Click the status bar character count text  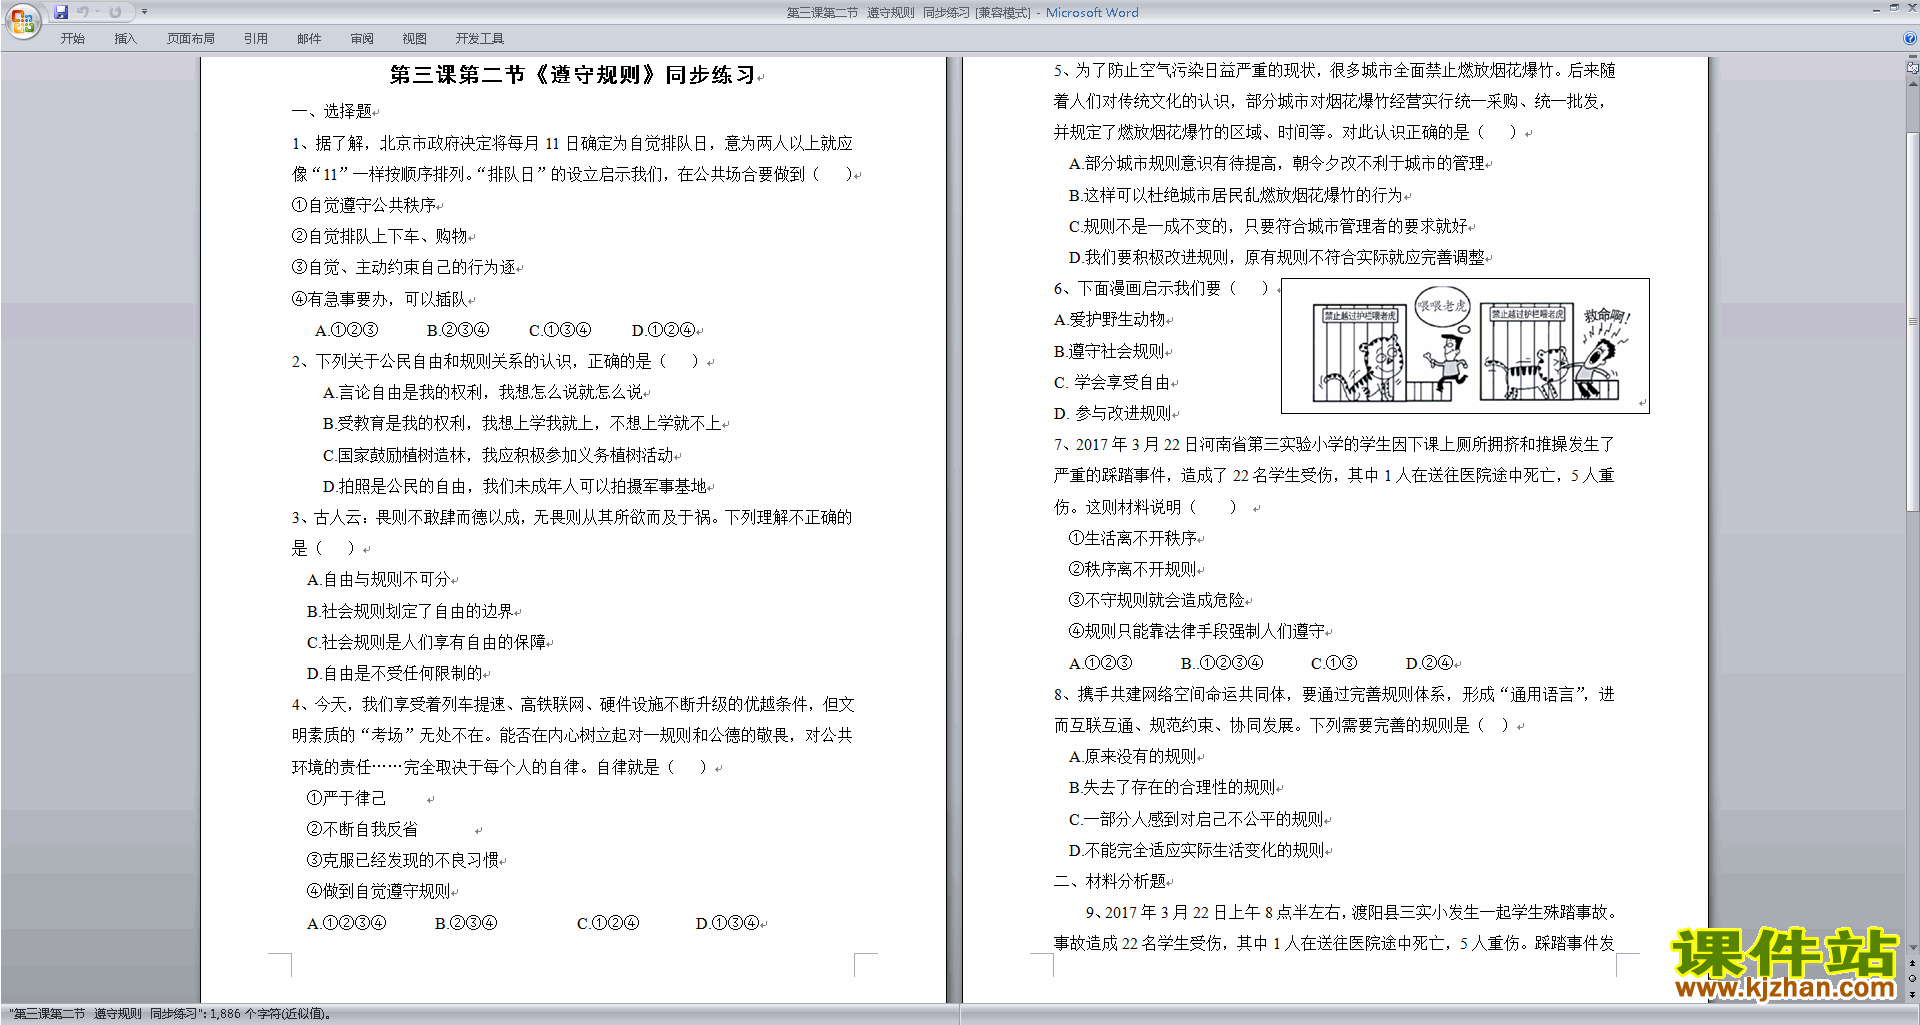pos(170,1014)
